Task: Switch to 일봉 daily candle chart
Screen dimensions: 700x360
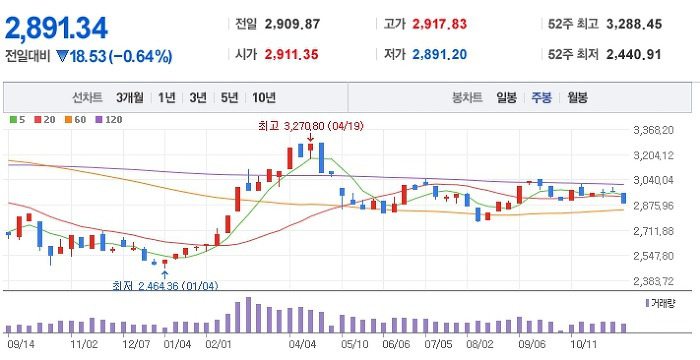Action: tap(507, 97)
